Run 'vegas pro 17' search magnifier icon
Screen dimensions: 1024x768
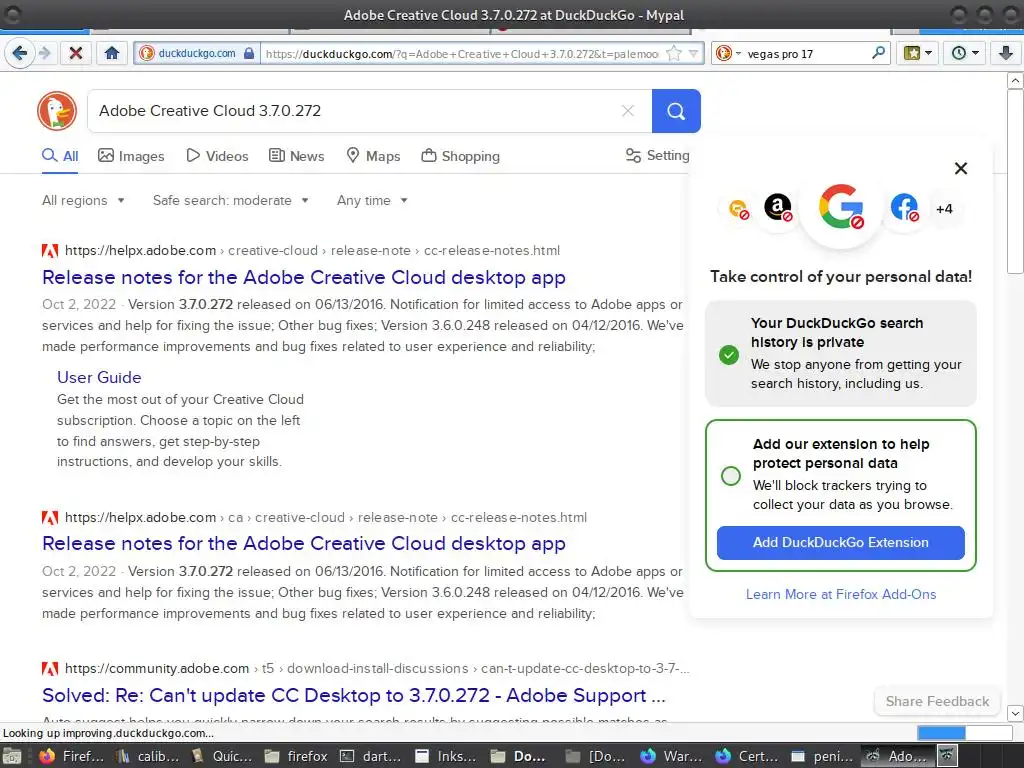tap(879, 53)
